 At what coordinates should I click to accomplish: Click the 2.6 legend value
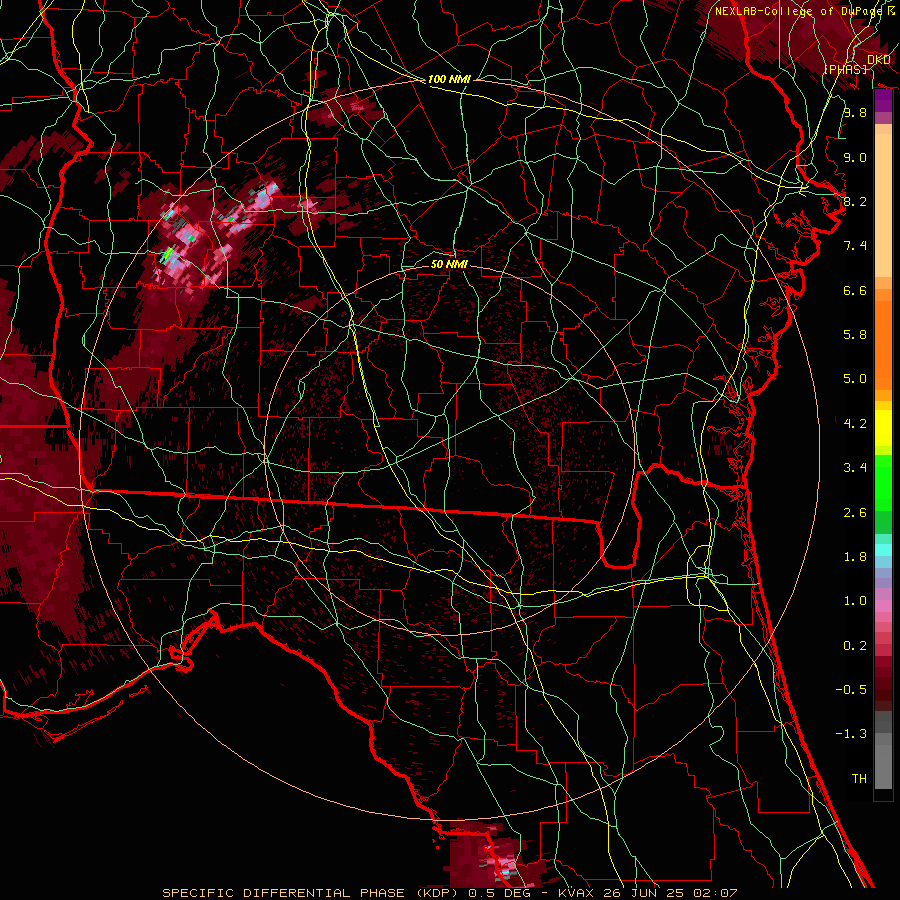pyautogui.click(x=855, y=512)
